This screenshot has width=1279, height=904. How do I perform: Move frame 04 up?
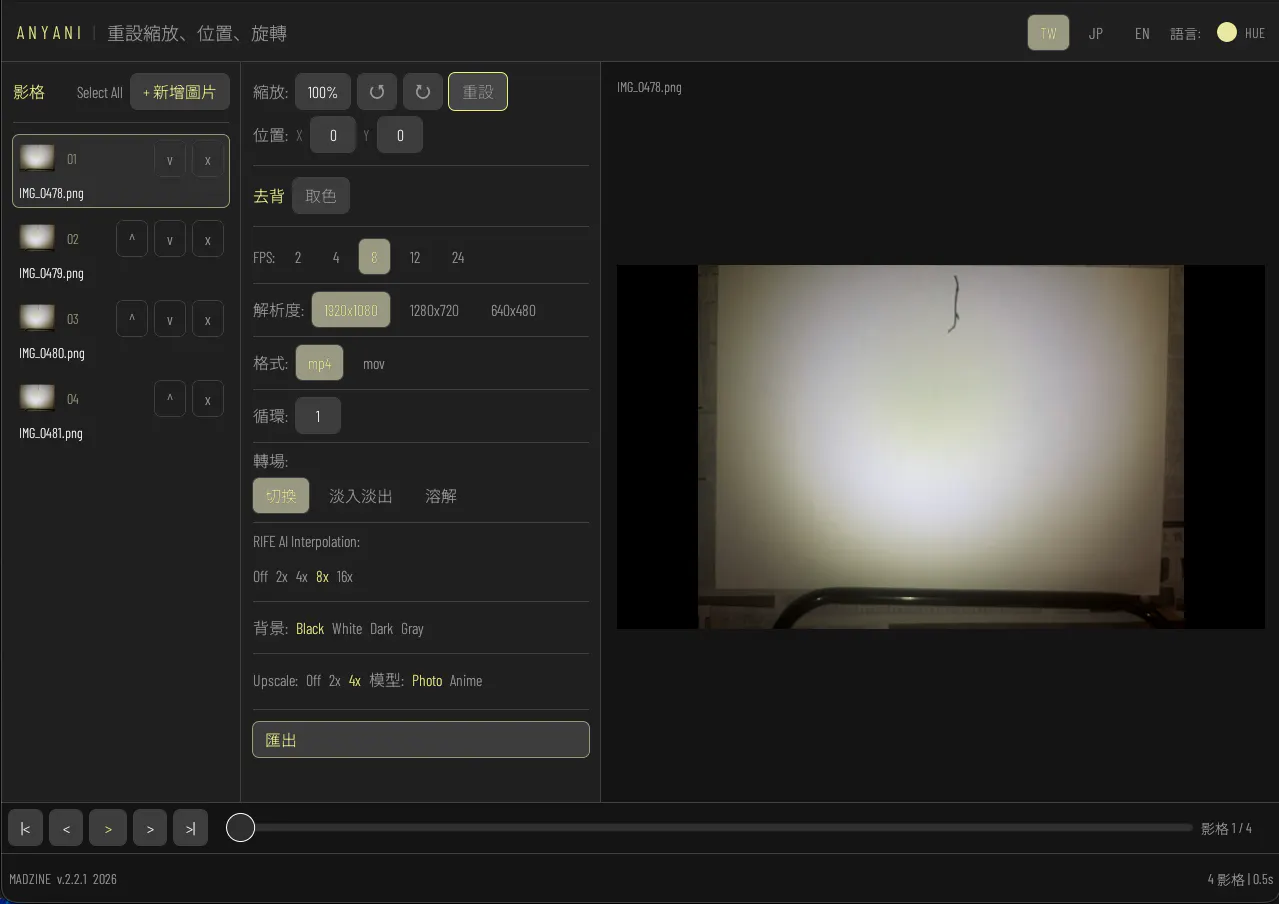170,399
